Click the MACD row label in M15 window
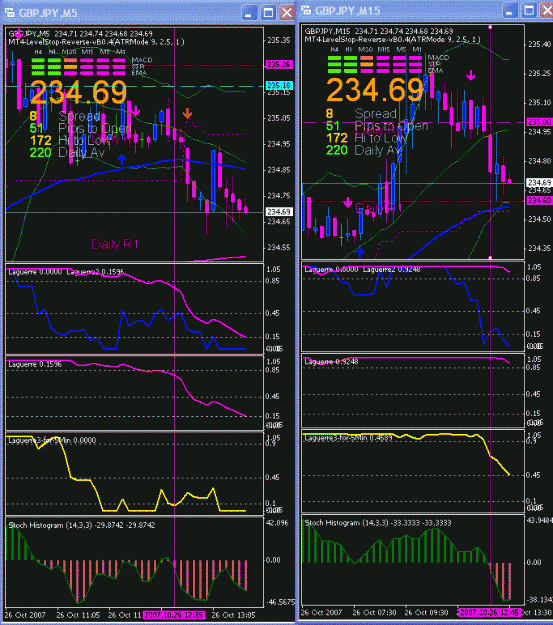The image size is (553, 625). (x=438, y=57)
